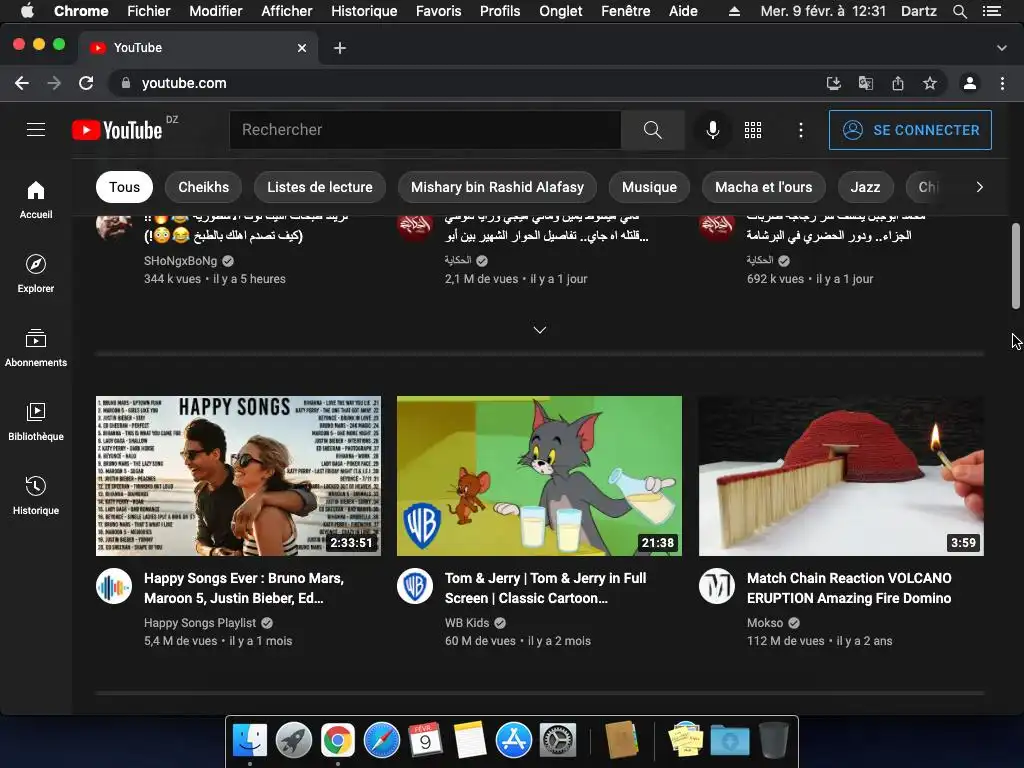This screenshot has width=1024, height=768.
Task: Open the Mokso channel avatar
Action: tap(716, 586)
